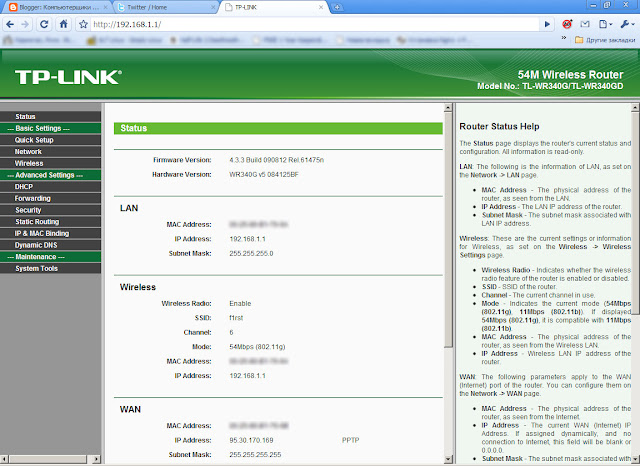Close the Twitter / Home tab
Image resolution: width=640 pixels, height=466 pixels.
[x=213, y=7]
